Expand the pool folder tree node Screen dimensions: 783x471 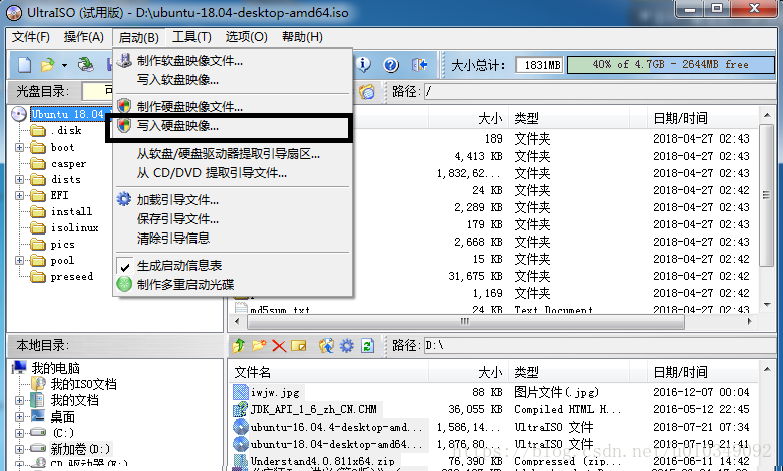tap(19, 260)
